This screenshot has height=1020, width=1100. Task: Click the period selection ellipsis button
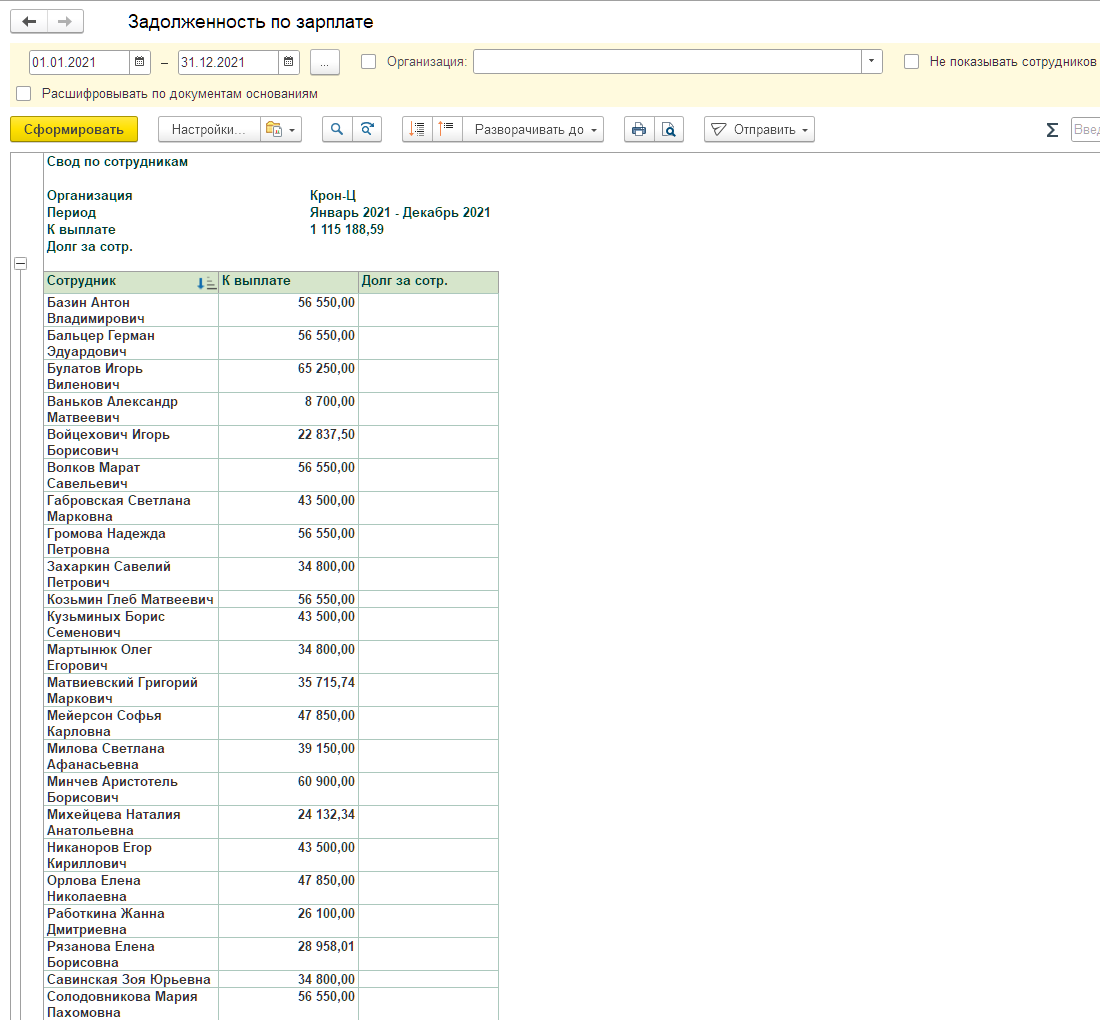(324, 62)
